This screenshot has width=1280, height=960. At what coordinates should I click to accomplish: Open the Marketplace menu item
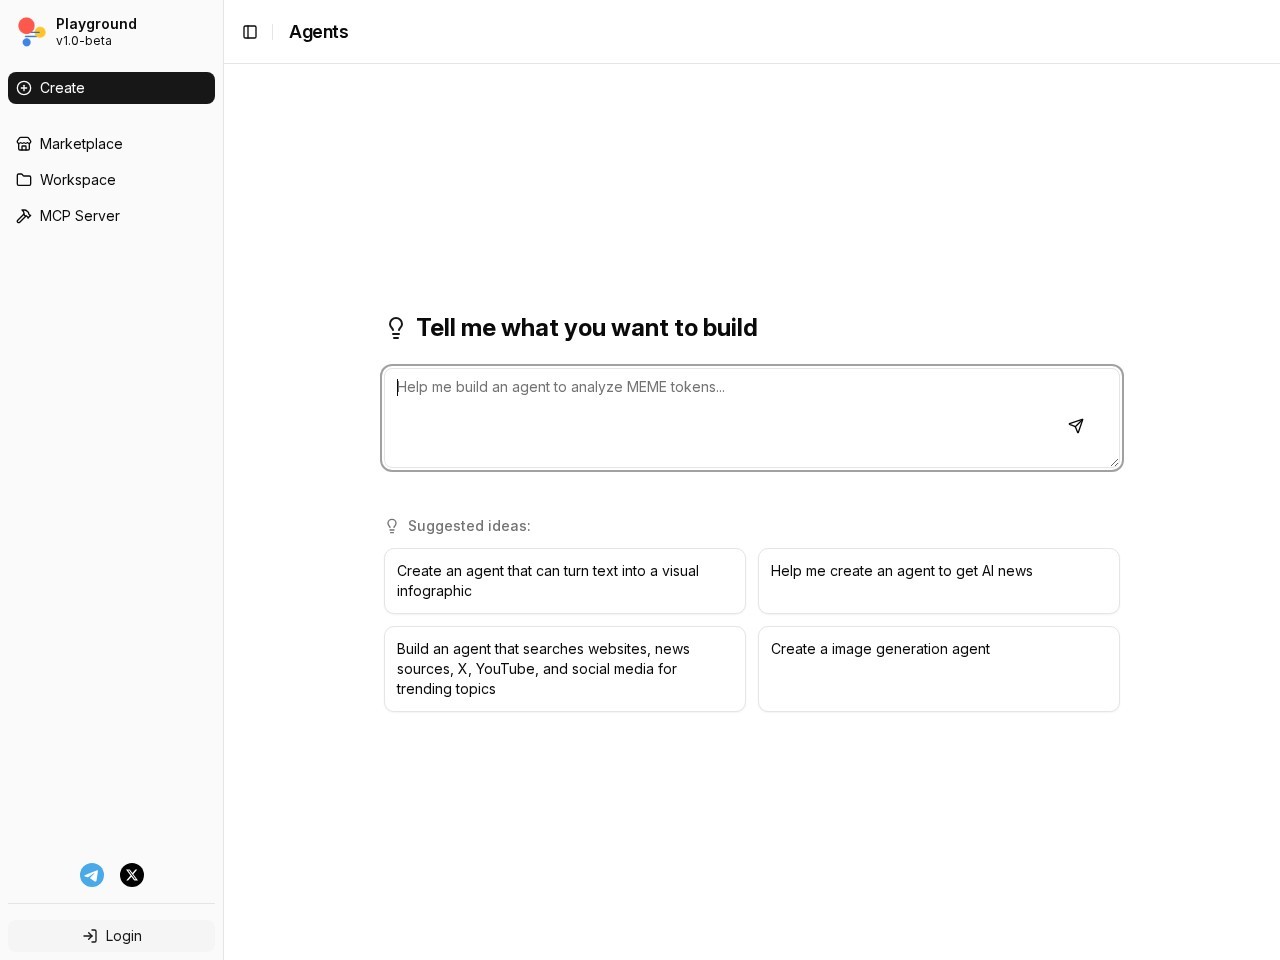tap(111, 144)
